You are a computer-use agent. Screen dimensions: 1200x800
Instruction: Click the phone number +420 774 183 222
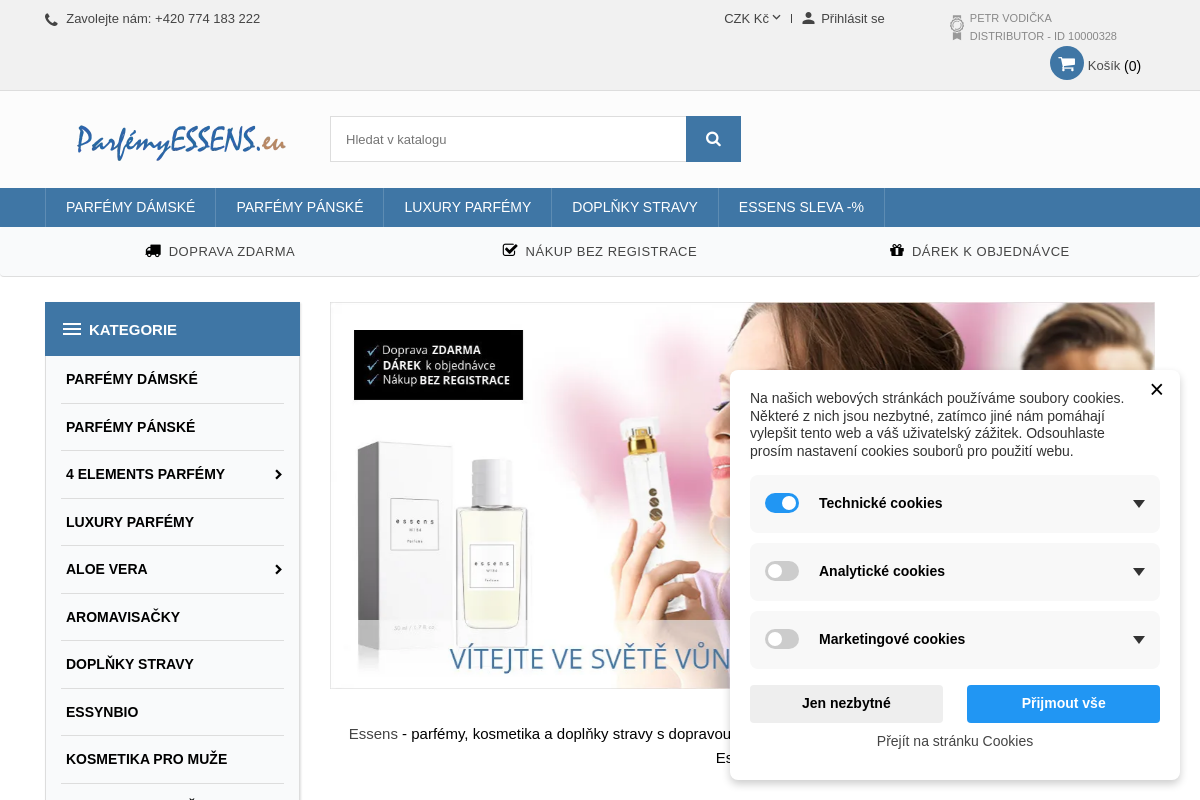coord(207,18)
